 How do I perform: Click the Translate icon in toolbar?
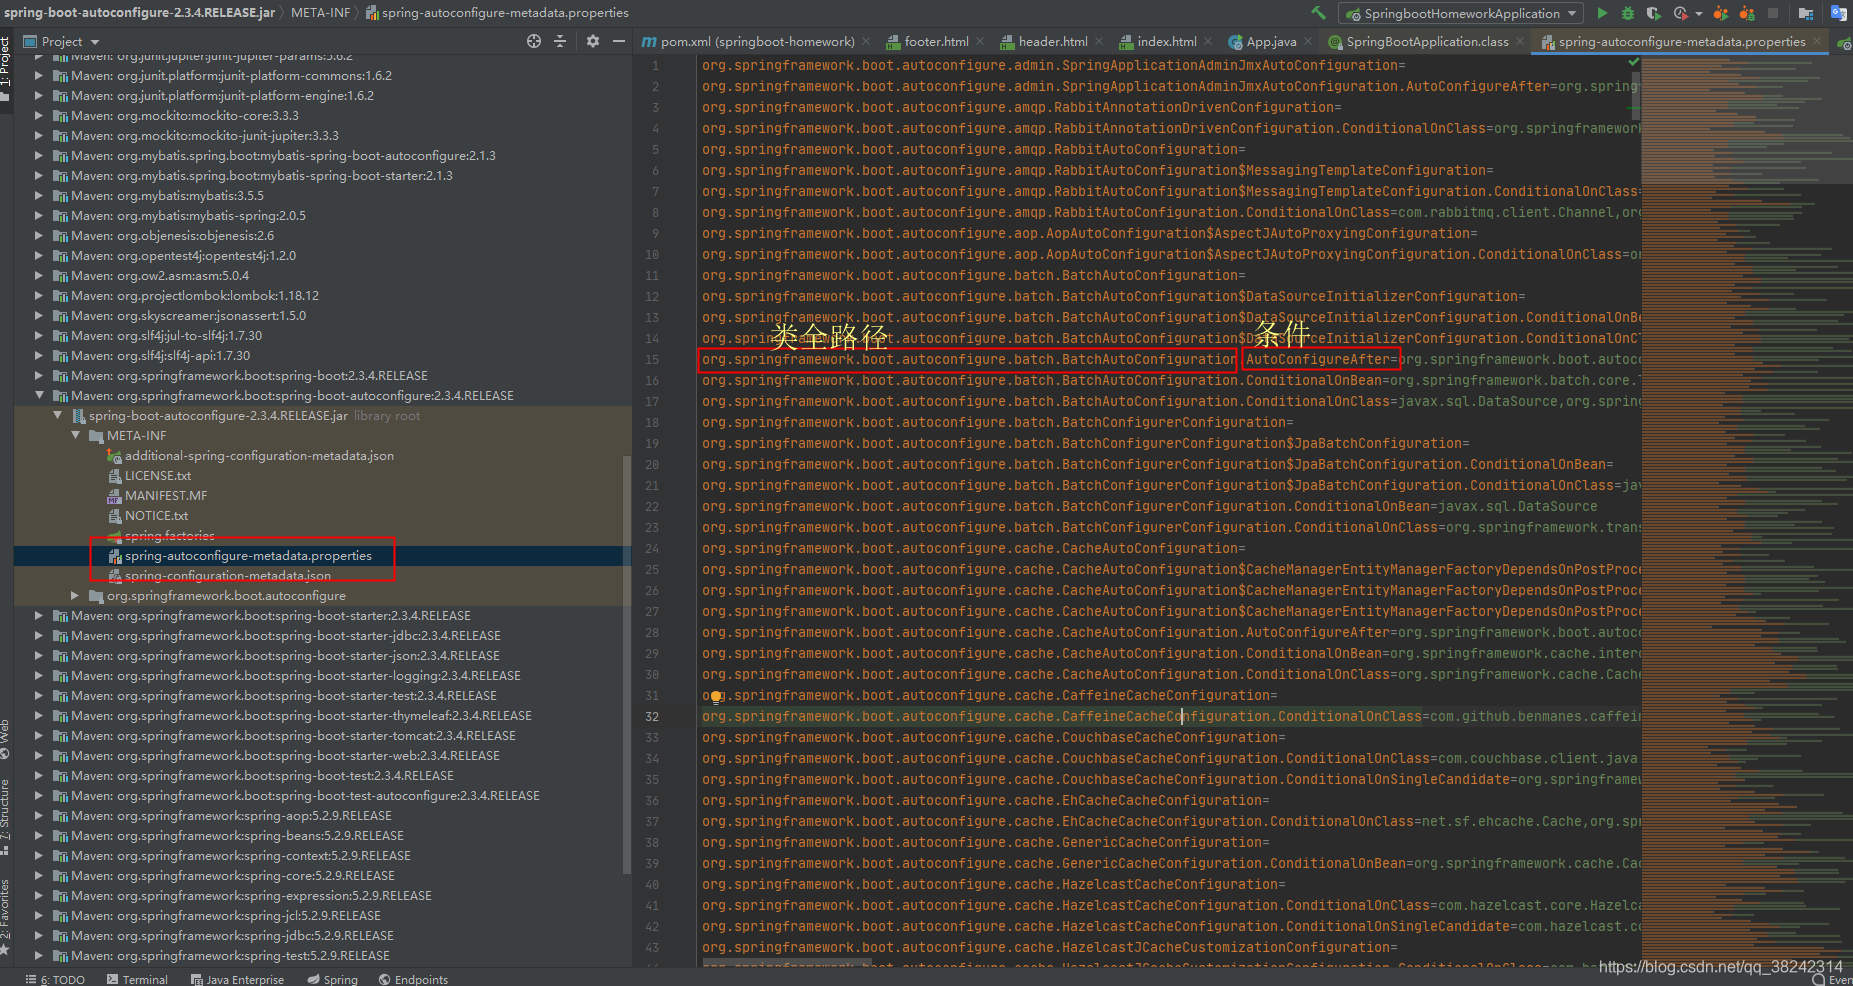[x=1838, y=13]
